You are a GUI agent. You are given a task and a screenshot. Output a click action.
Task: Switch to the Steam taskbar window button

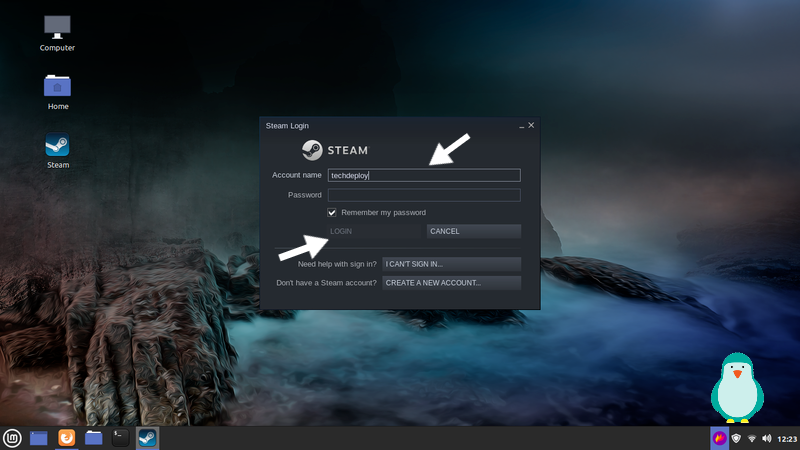coord(147,438)
